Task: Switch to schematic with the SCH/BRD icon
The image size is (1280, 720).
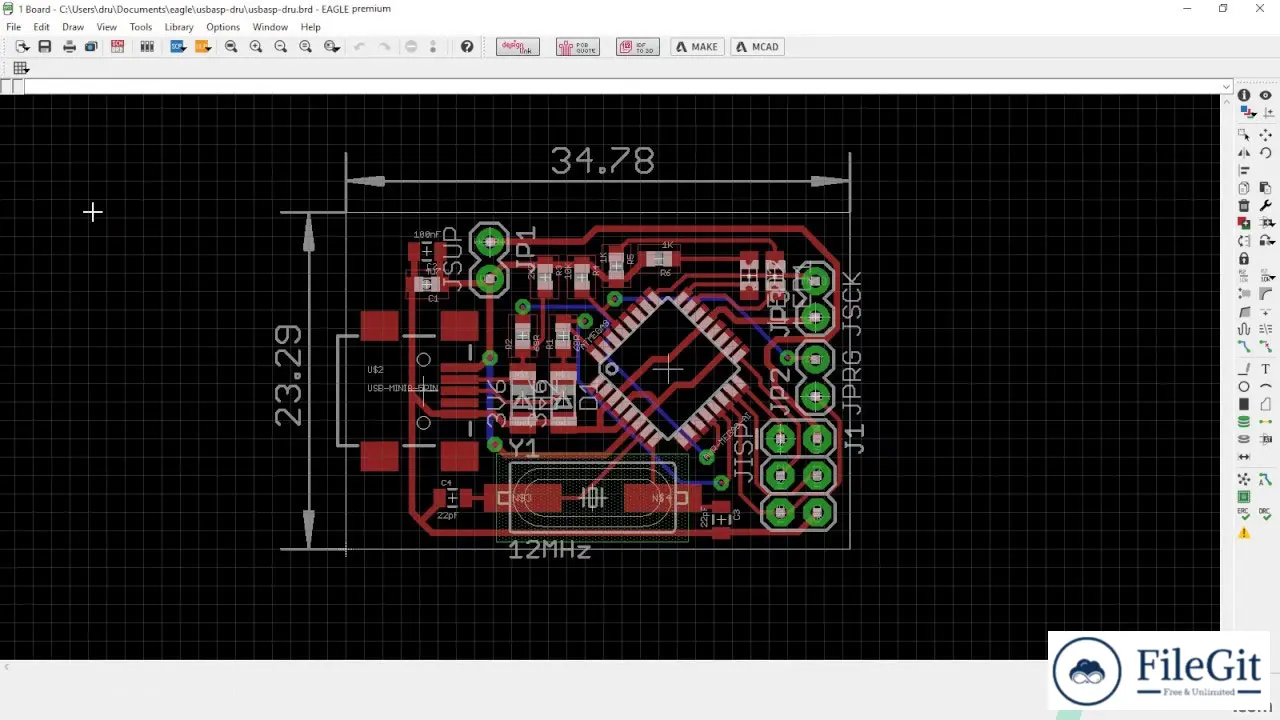Action: coord(118,47)
